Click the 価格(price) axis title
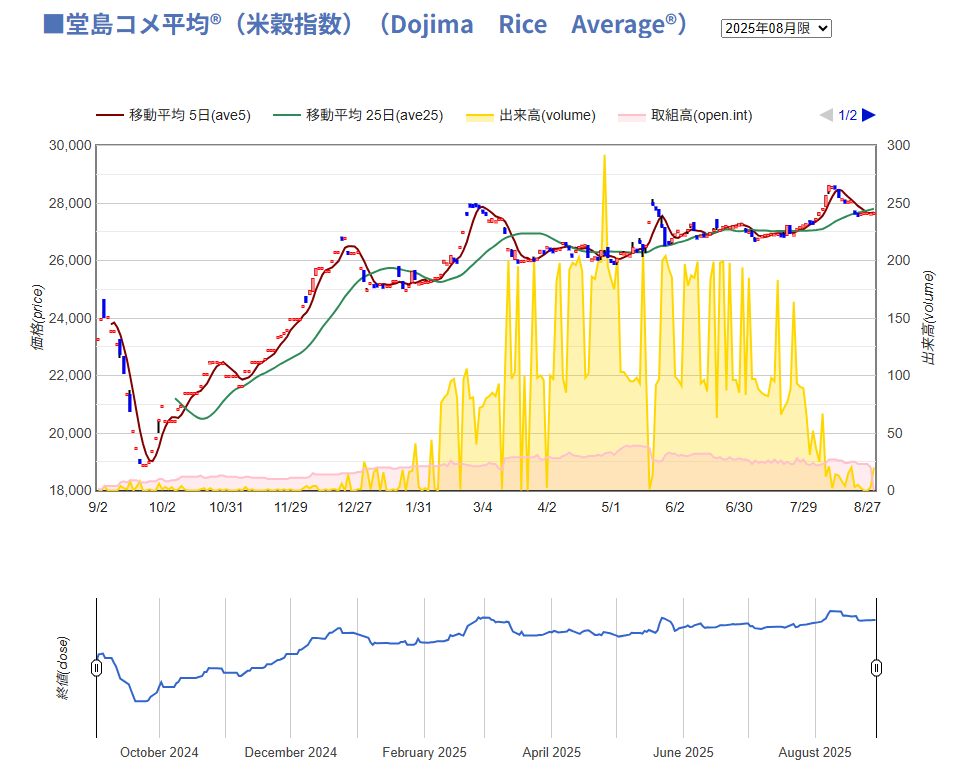 click(x=38, y=318)
